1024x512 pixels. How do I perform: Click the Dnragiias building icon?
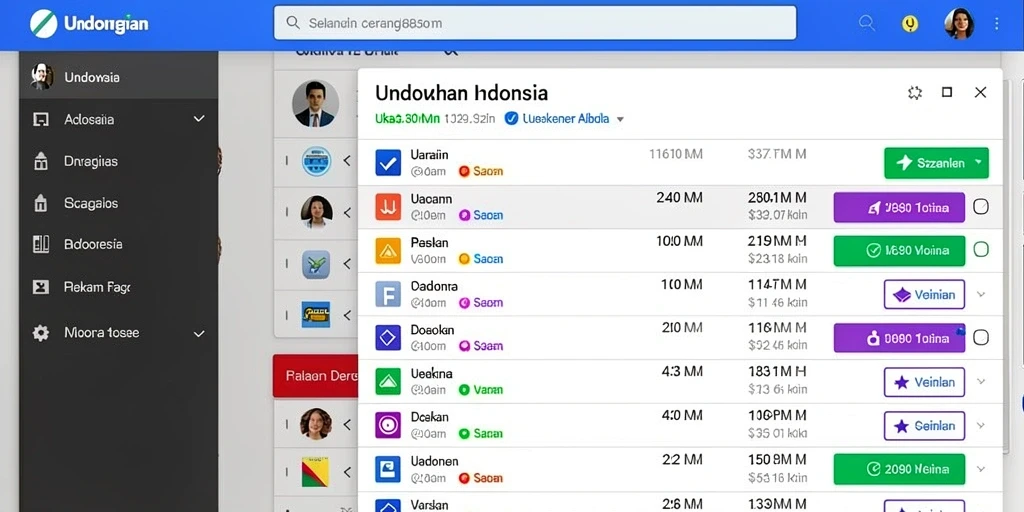[40, 161]
